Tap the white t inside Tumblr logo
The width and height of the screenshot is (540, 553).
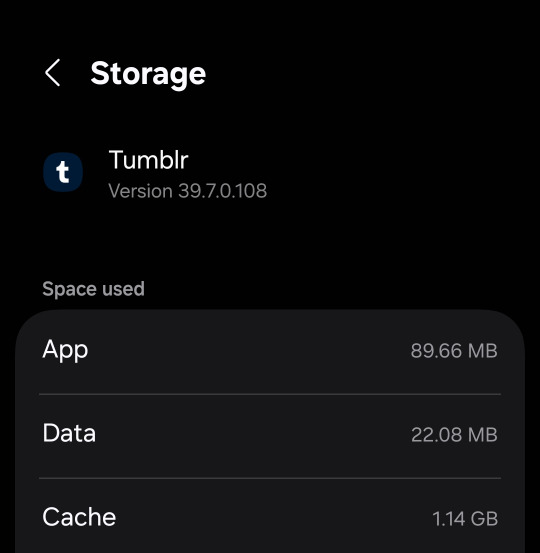(63, 172)
